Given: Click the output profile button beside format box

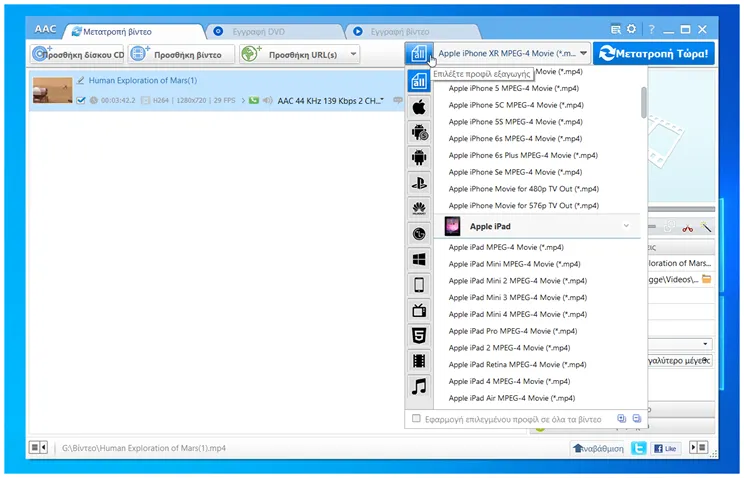Looking at the screenshot, I should tap(419, 53).
